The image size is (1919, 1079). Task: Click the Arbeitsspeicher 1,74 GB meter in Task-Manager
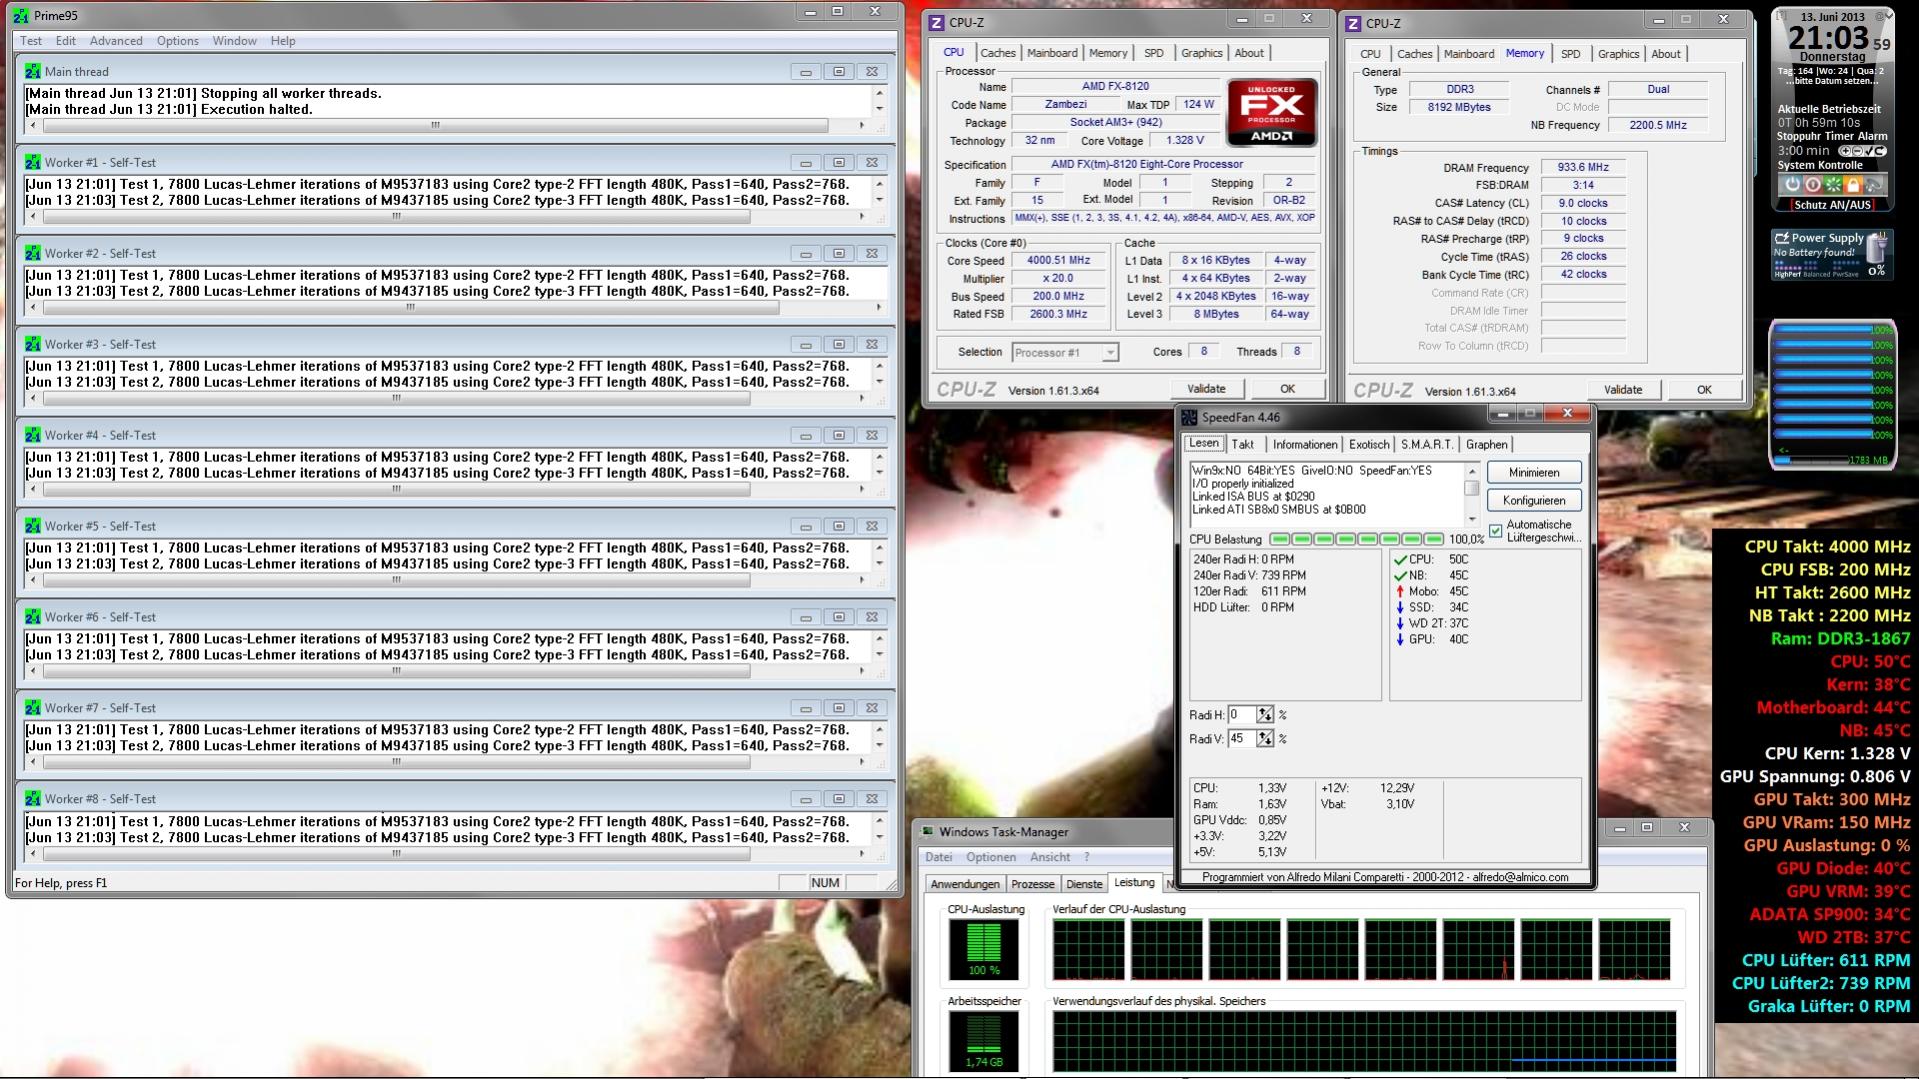coord(984,1041)
